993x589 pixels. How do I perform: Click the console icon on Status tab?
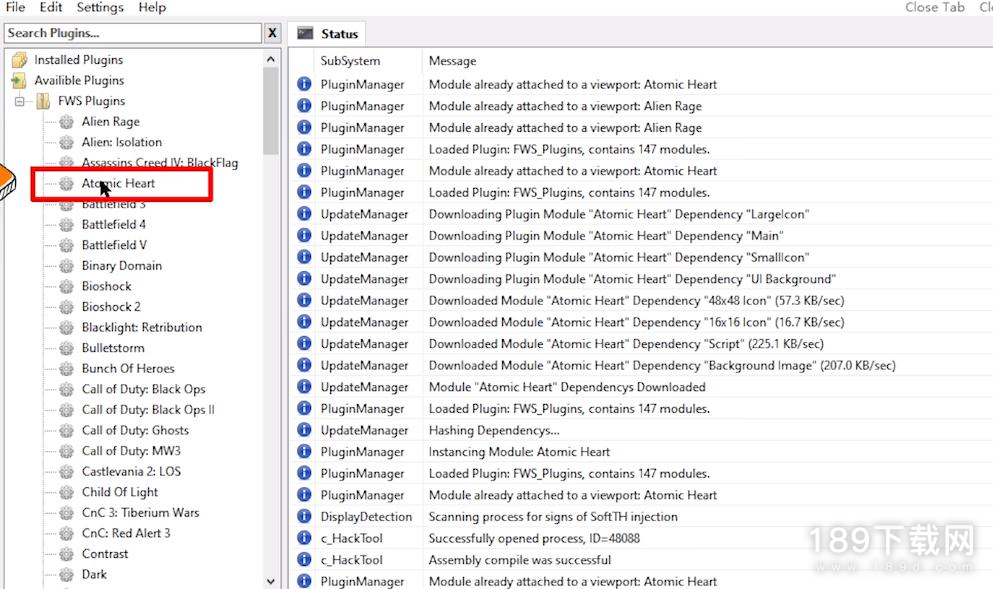click(305, 33)
